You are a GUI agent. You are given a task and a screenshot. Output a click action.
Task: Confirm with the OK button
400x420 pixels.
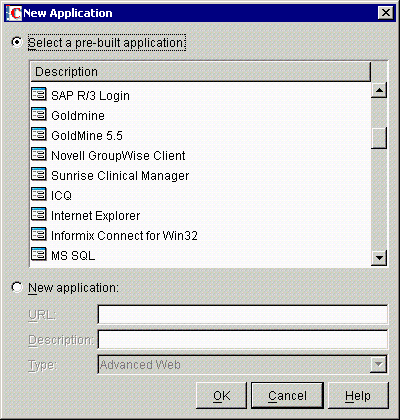(x=221, y=396)
